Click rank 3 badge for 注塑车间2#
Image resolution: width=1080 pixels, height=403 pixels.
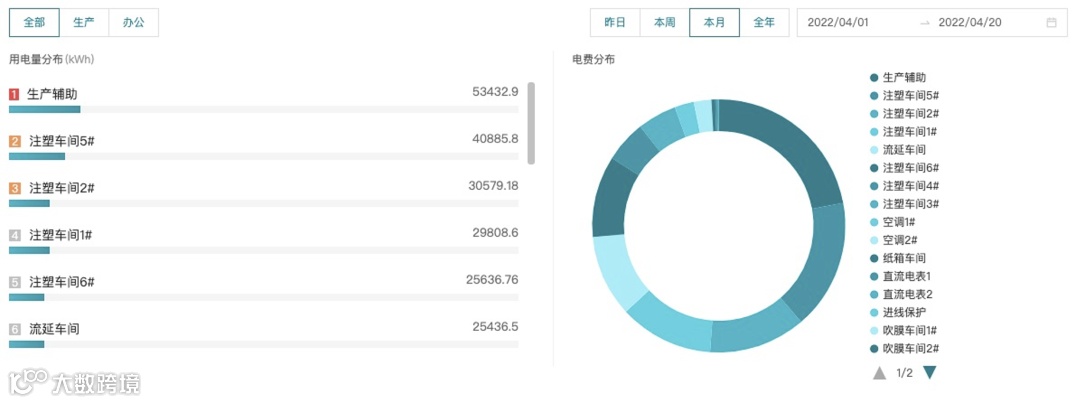point(15,188)
